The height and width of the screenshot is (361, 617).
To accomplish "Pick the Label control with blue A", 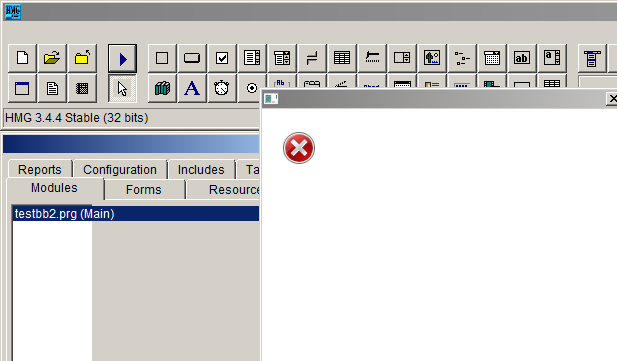I will (192, 88).
